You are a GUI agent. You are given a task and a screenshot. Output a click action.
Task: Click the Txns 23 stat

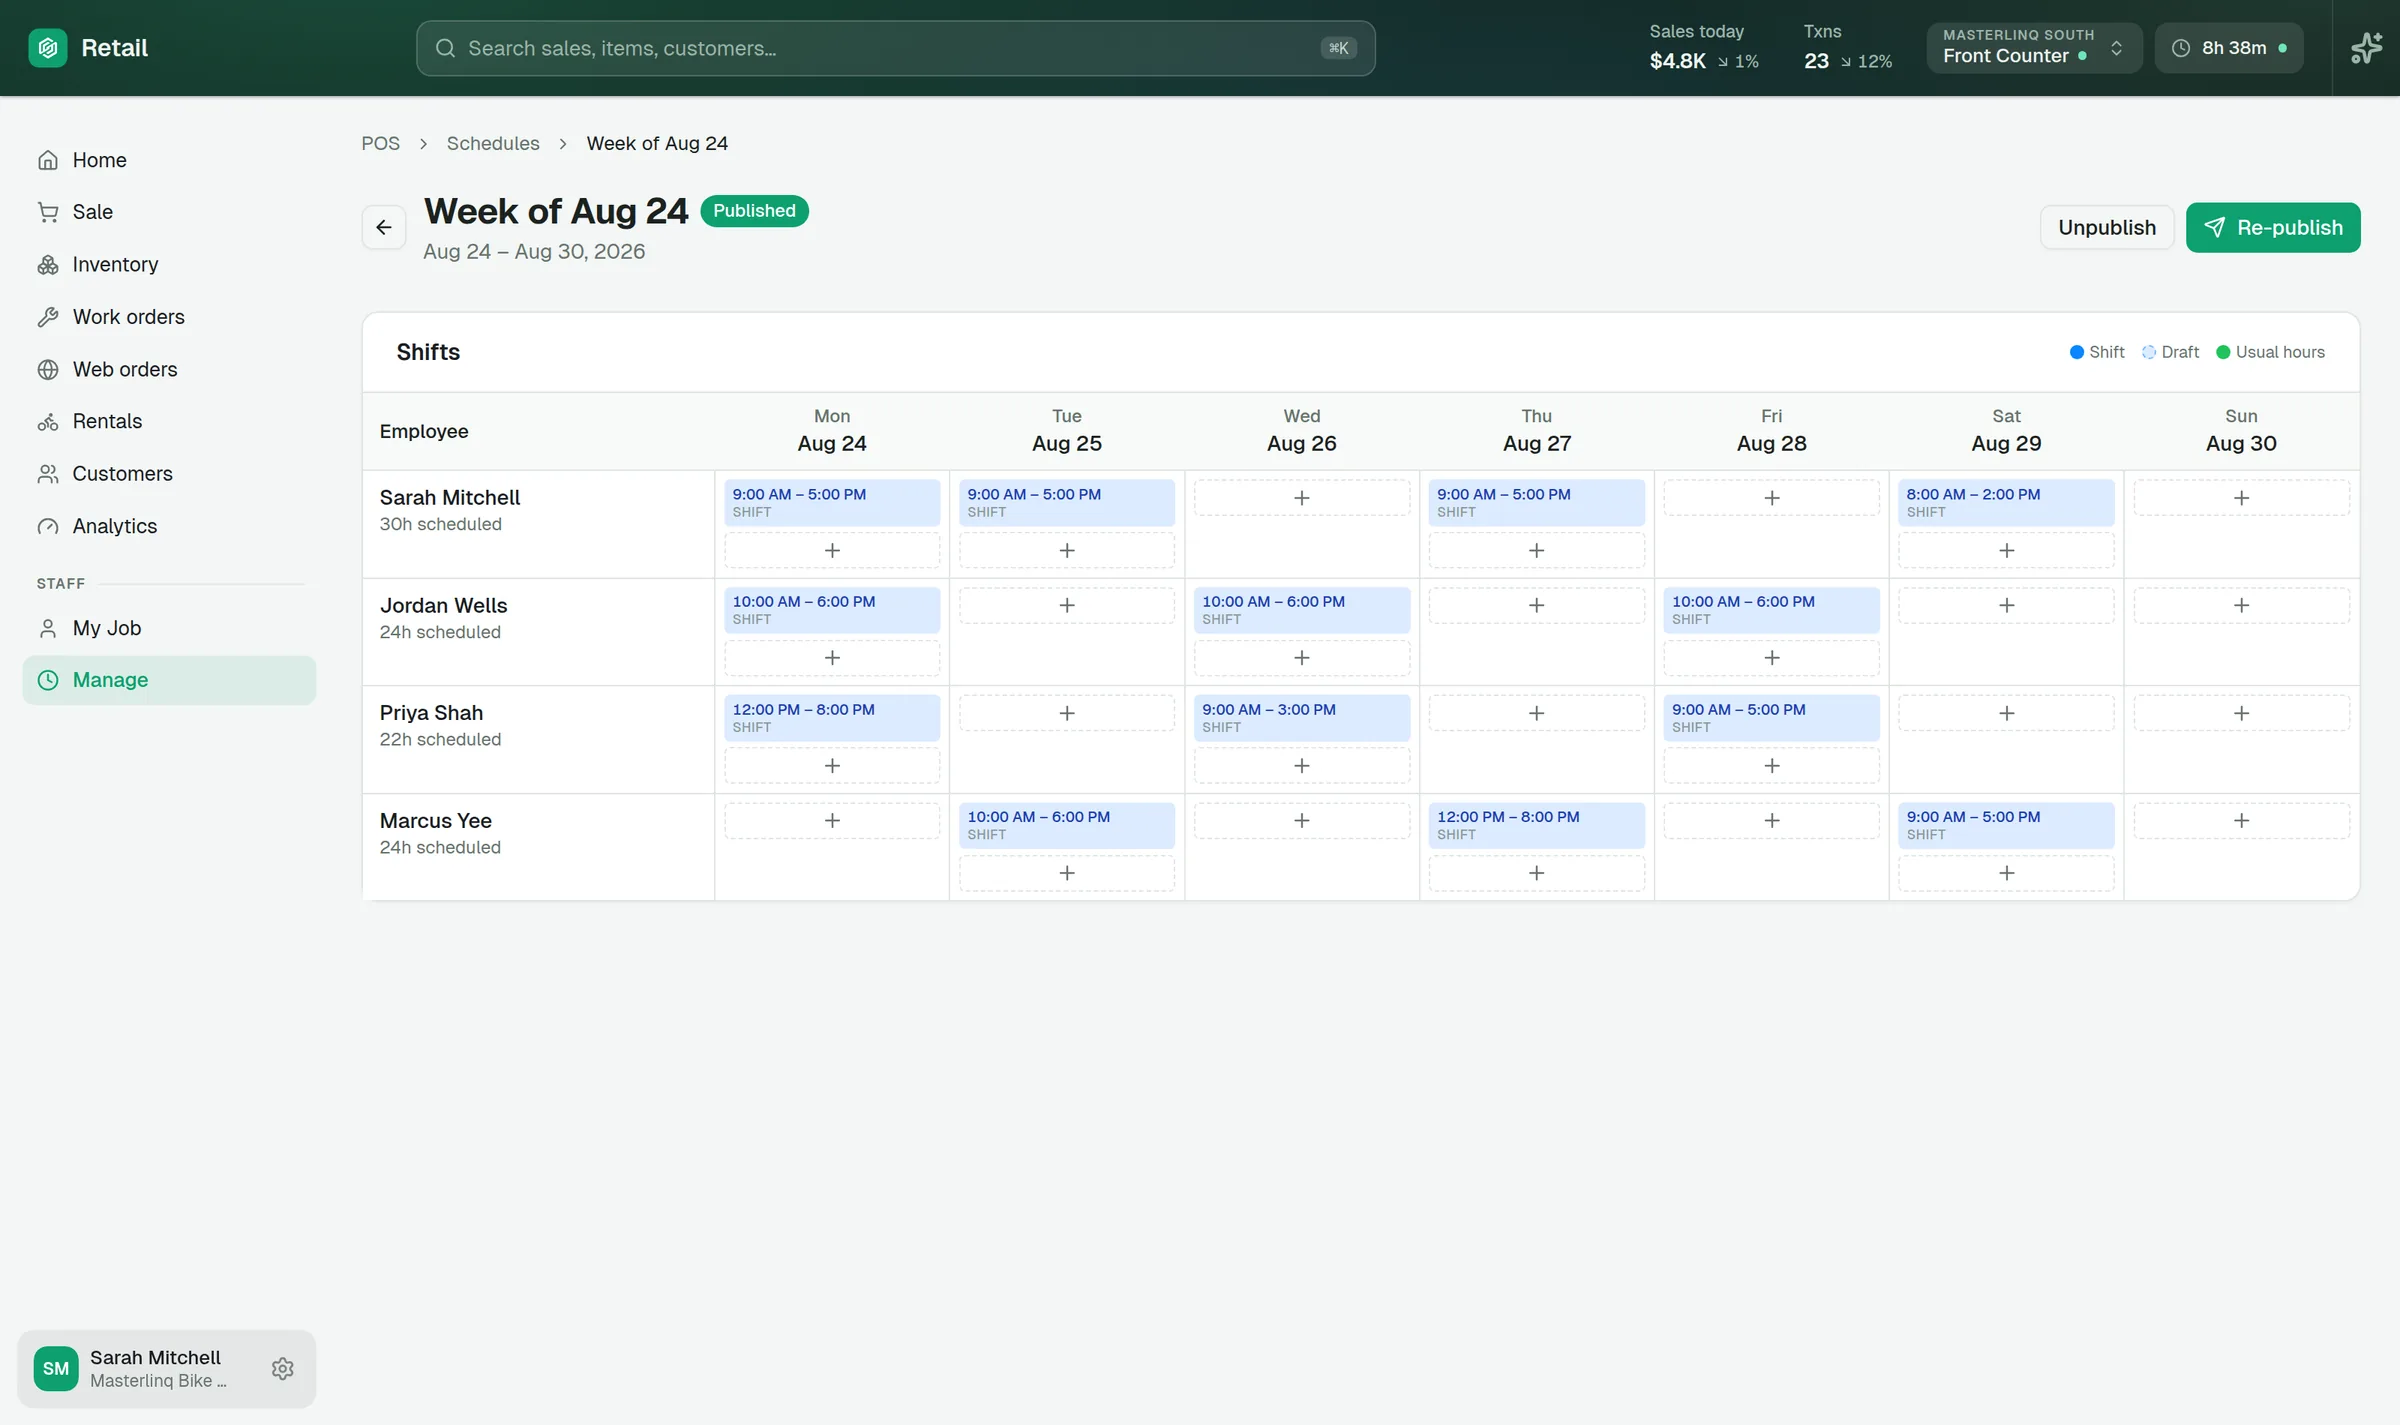click(1847, 48)
